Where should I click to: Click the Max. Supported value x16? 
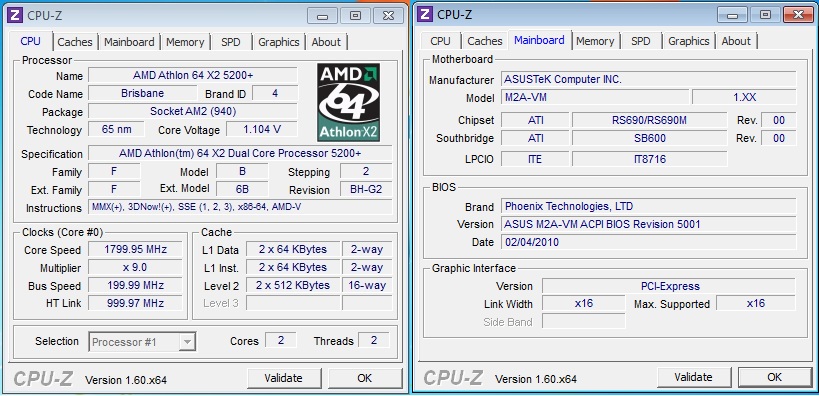(756, 303)
